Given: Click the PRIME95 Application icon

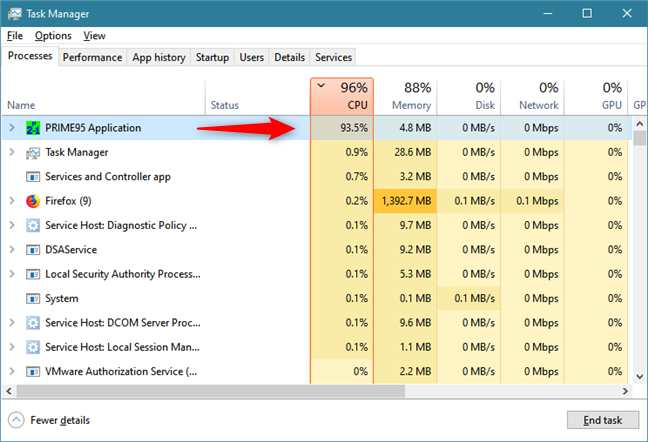Looking at the screenshot, I should (33, 128).
